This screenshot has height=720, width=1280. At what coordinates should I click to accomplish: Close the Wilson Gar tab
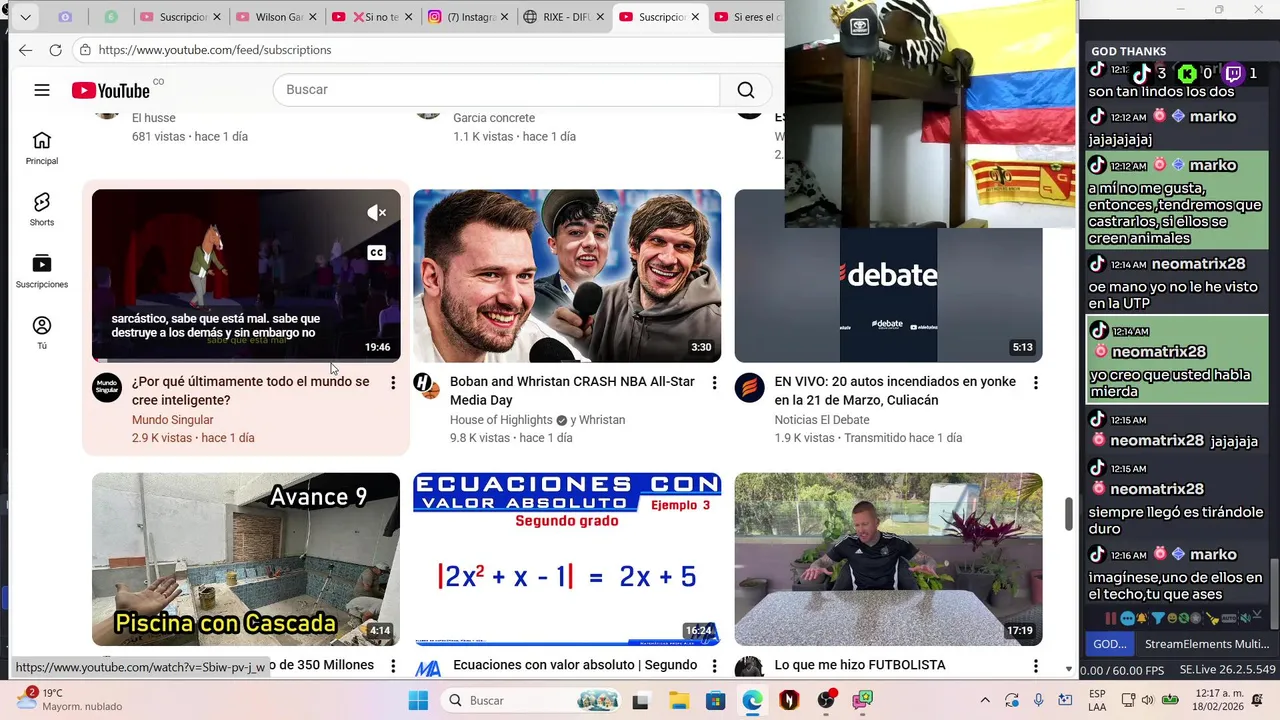(312, 17)
